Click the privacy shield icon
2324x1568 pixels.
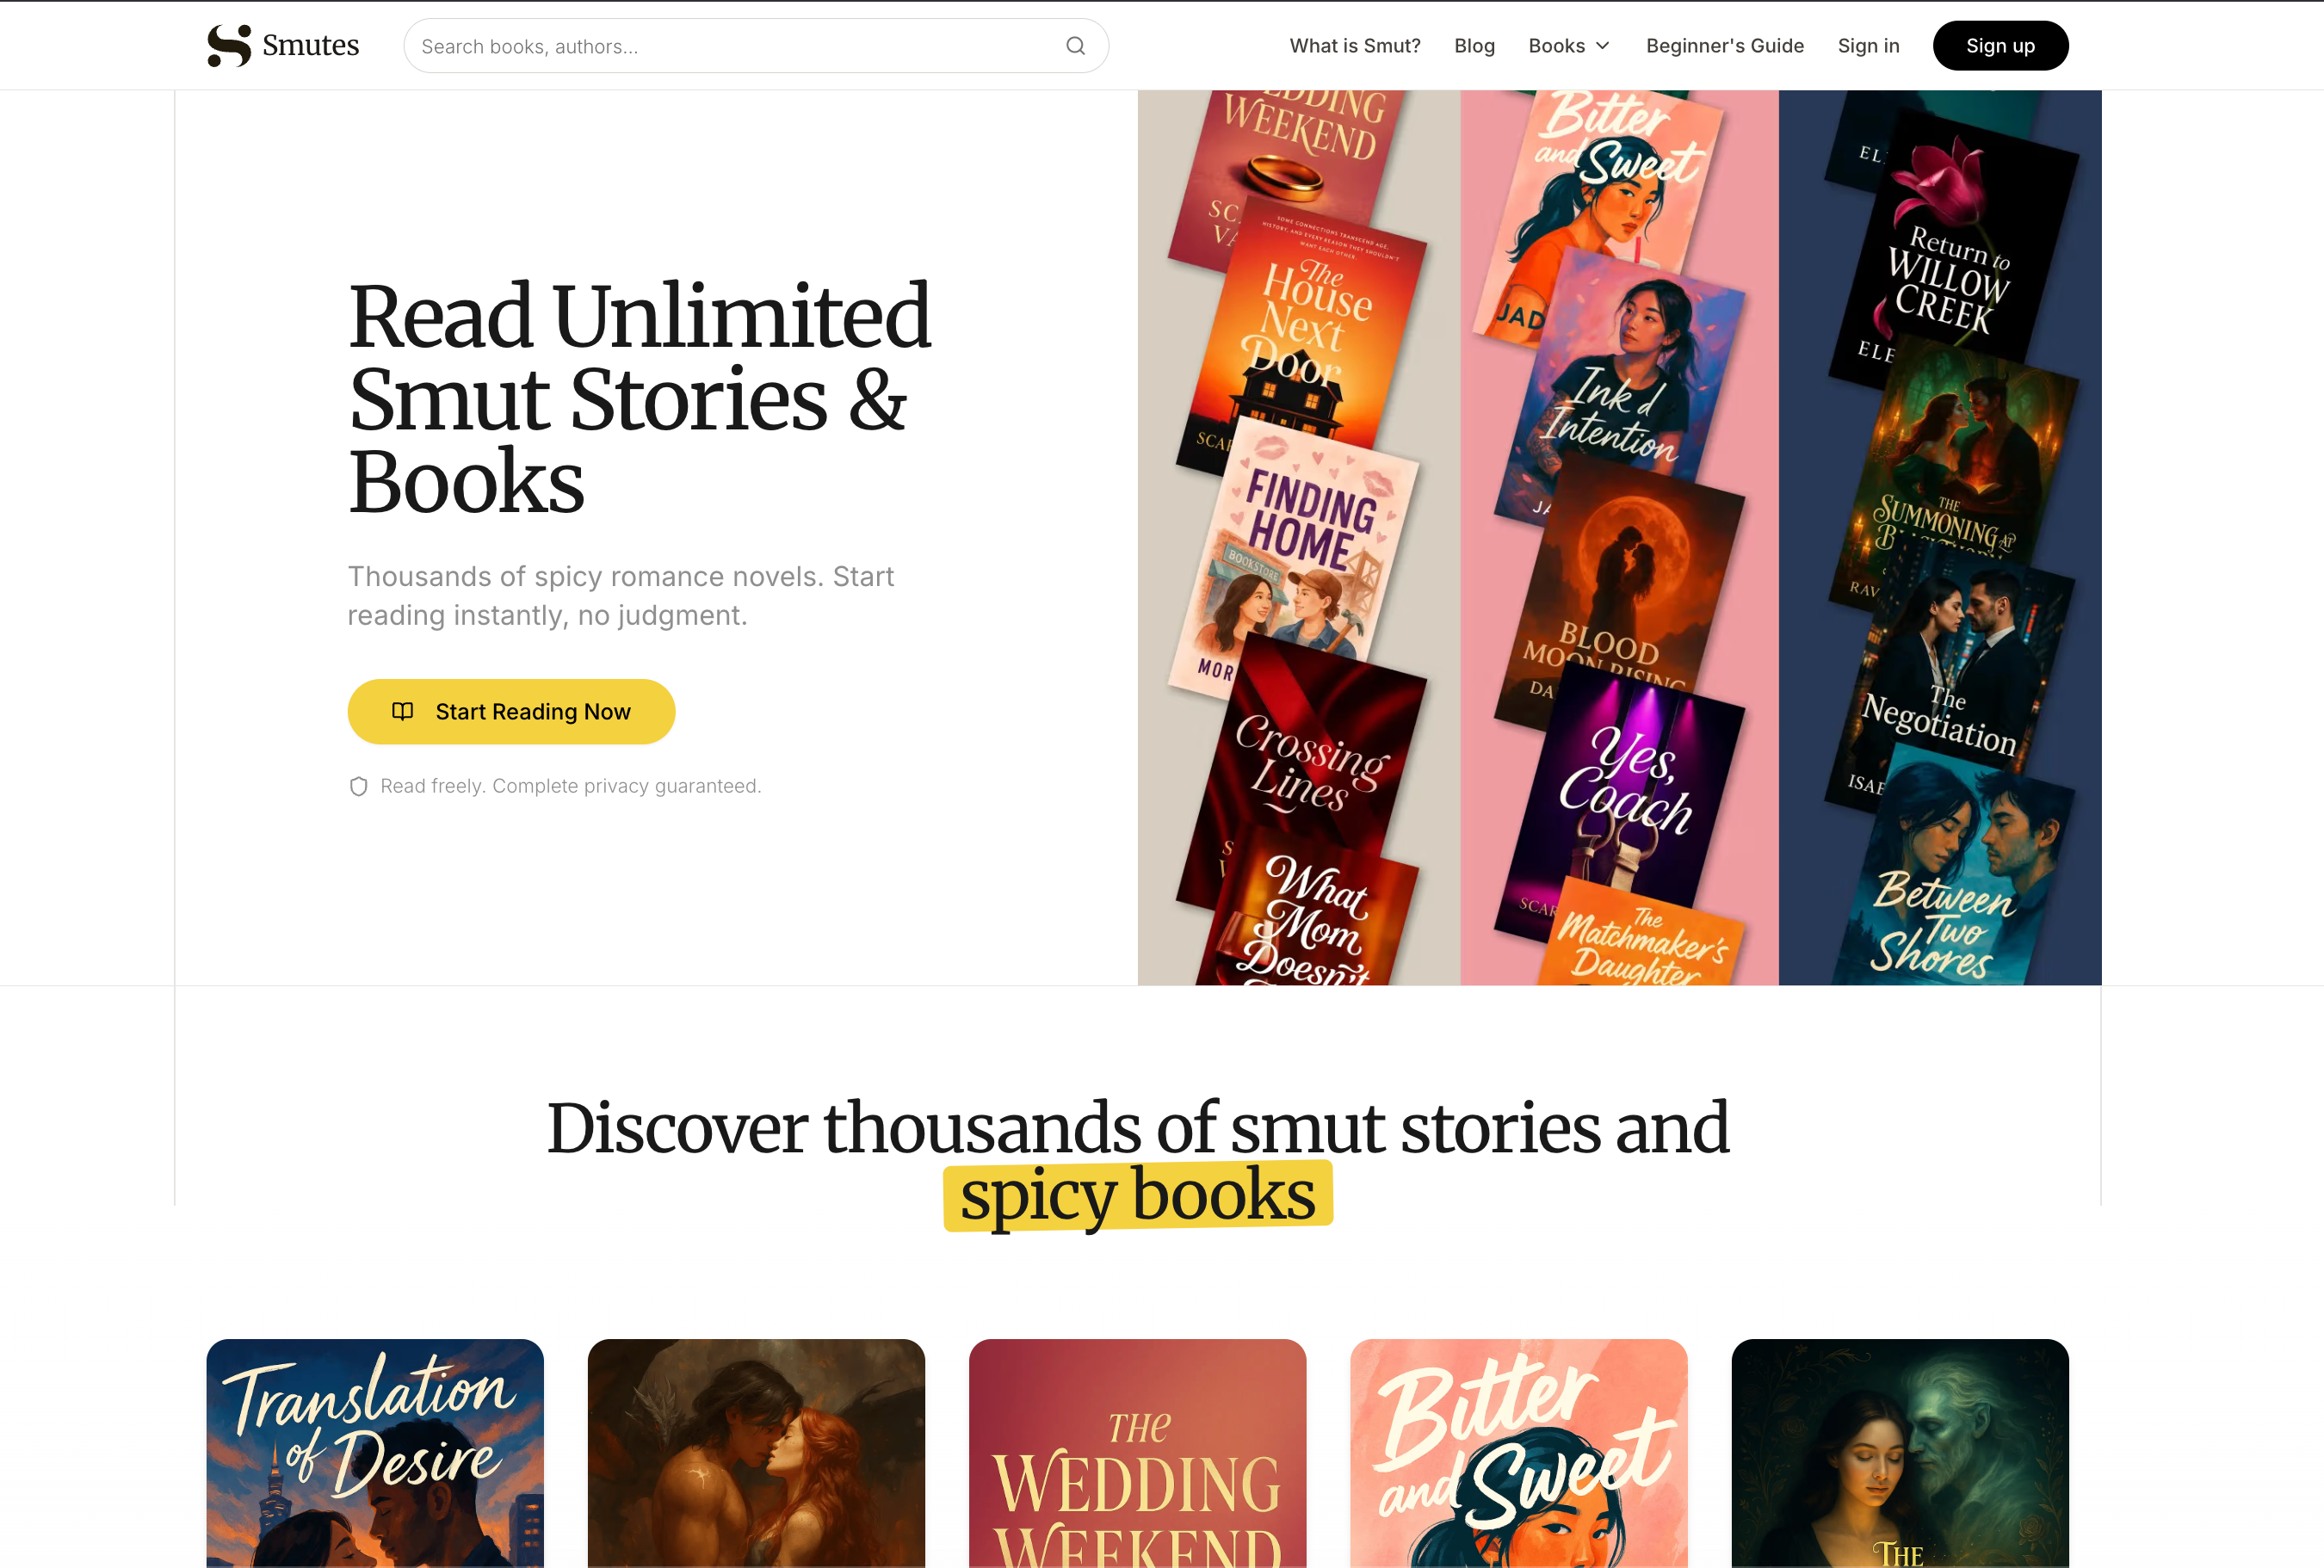point(358,786)
